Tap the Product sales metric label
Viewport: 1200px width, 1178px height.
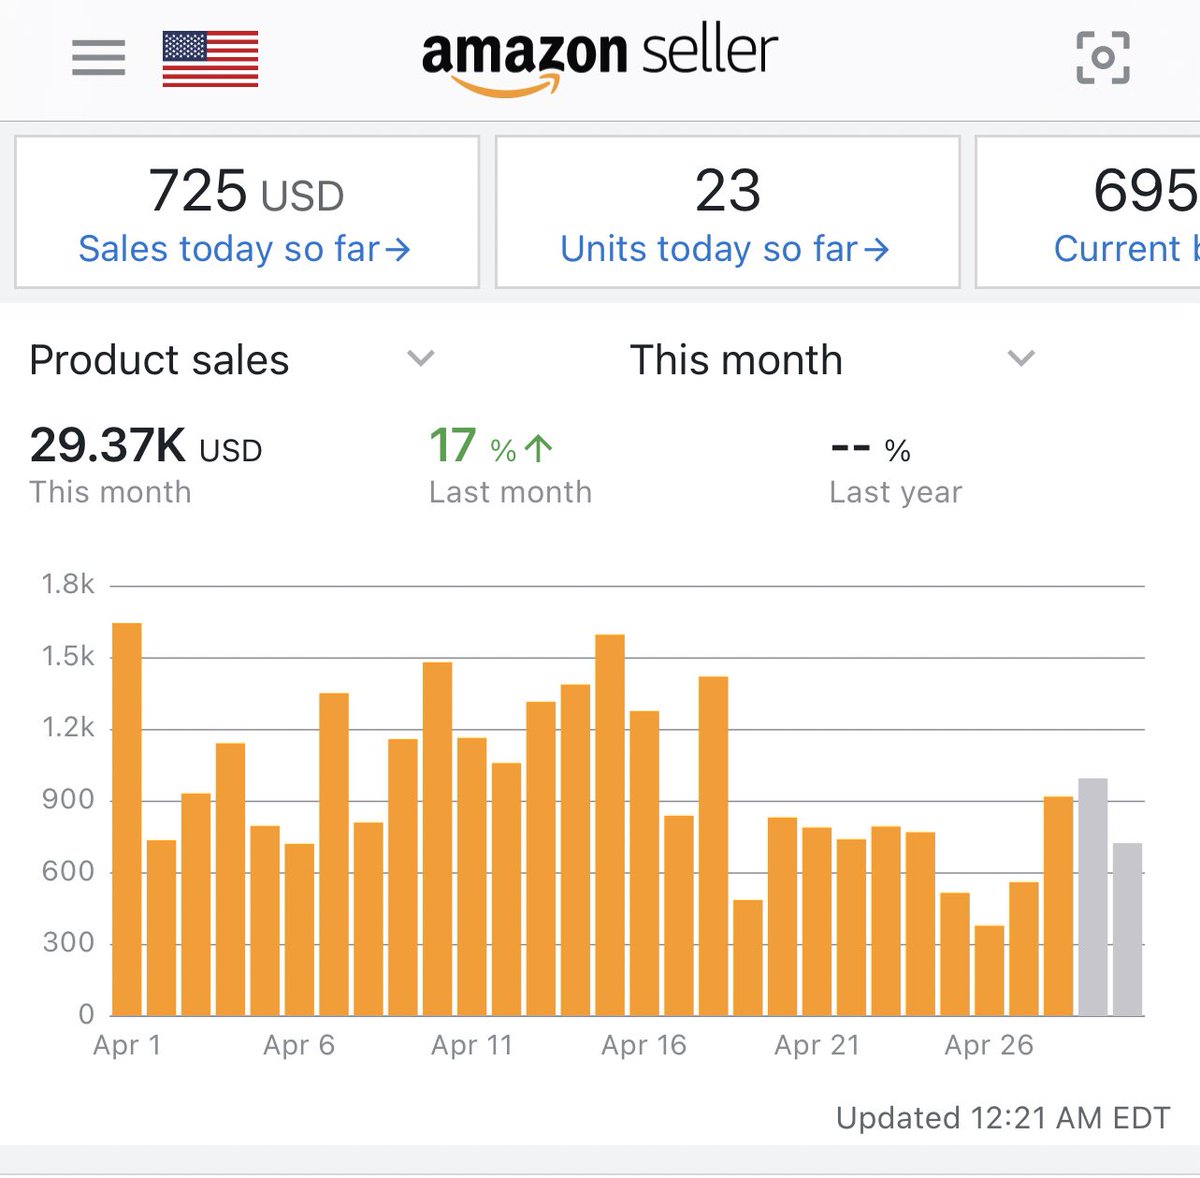(x=159, y=360)
